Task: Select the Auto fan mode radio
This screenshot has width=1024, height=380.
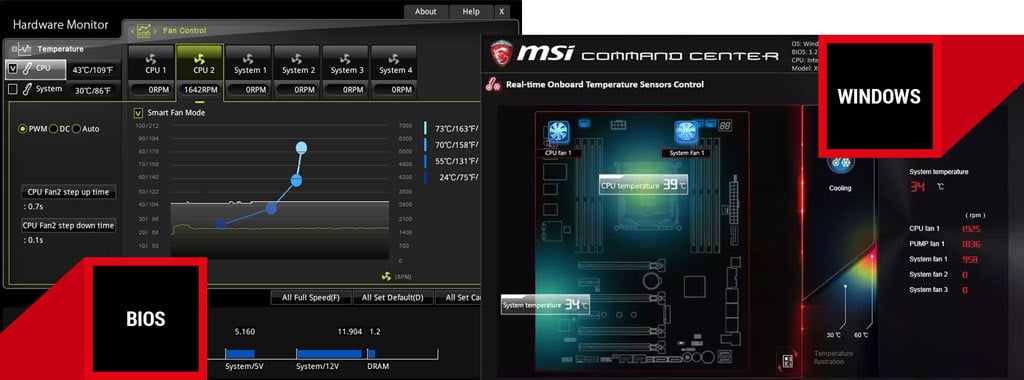Action: point(76,129)
